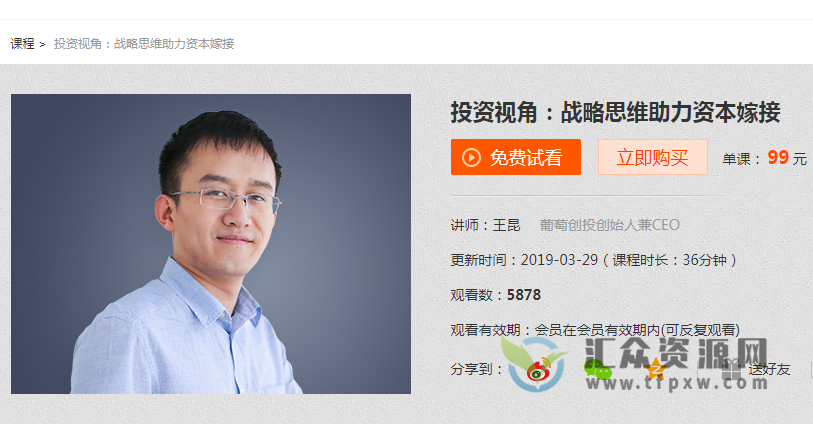Go to 课程 breadcrumb link
Image resolution: width=813 pixels, height=437 pixels.
(x=22, y=44)
